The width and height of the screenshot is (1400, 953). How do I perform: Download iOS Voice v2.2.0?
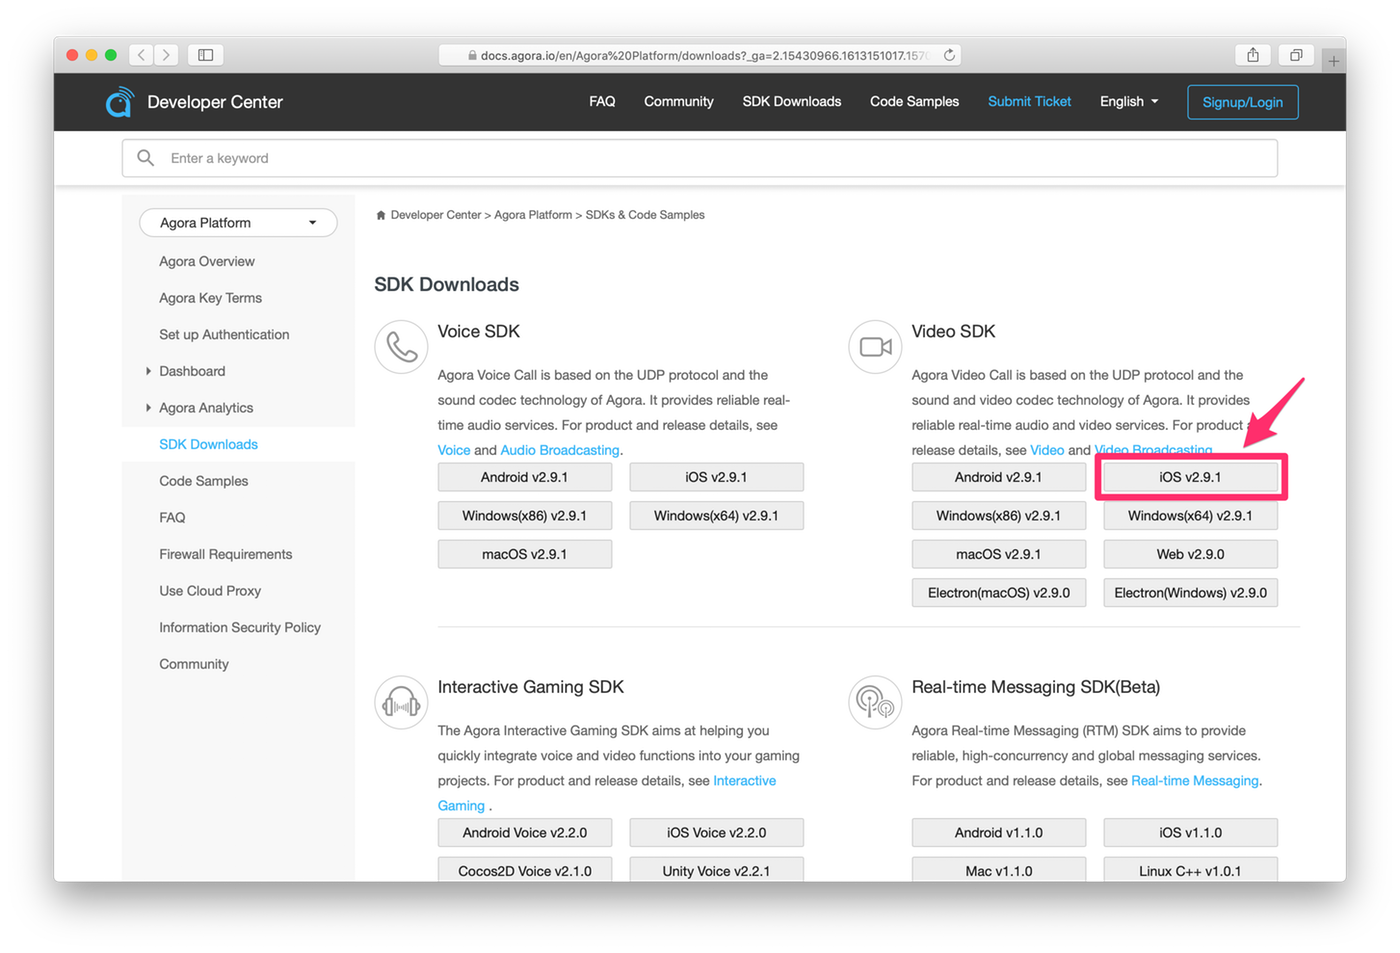point(716,833)
